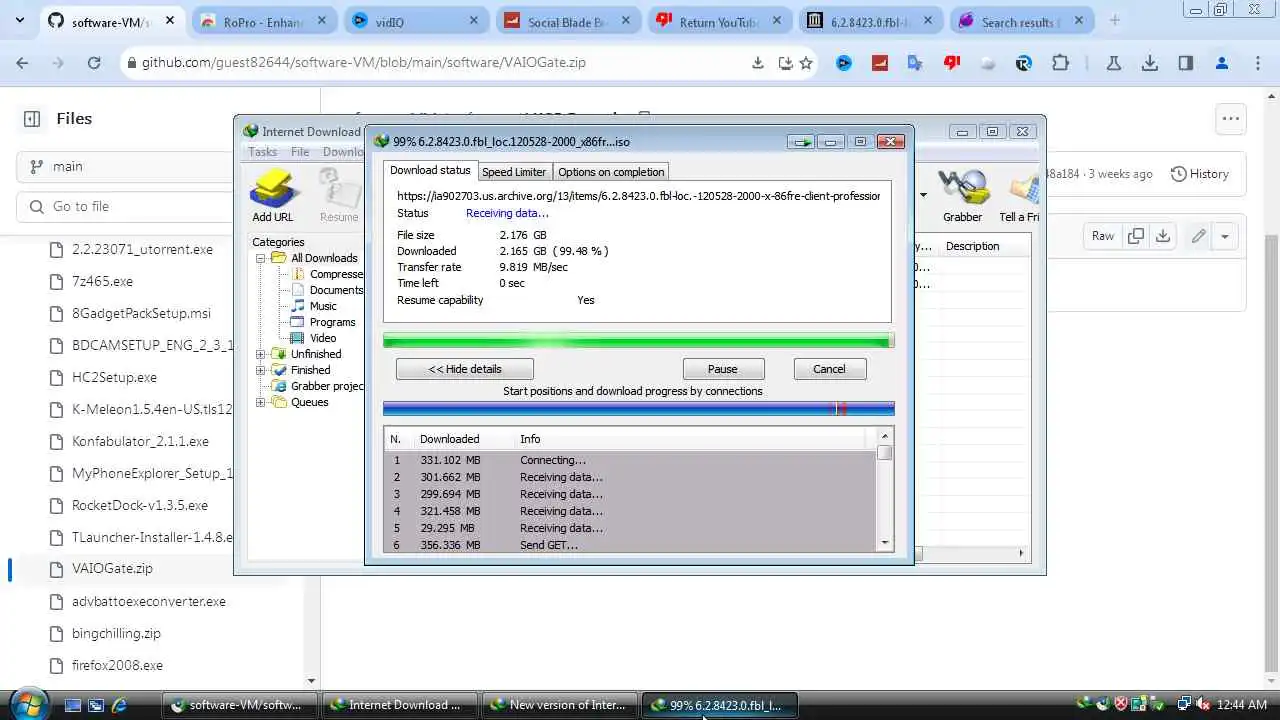Click the browser address bar URL
This screenshot has width=1280, height=720.
coord(364,62)
